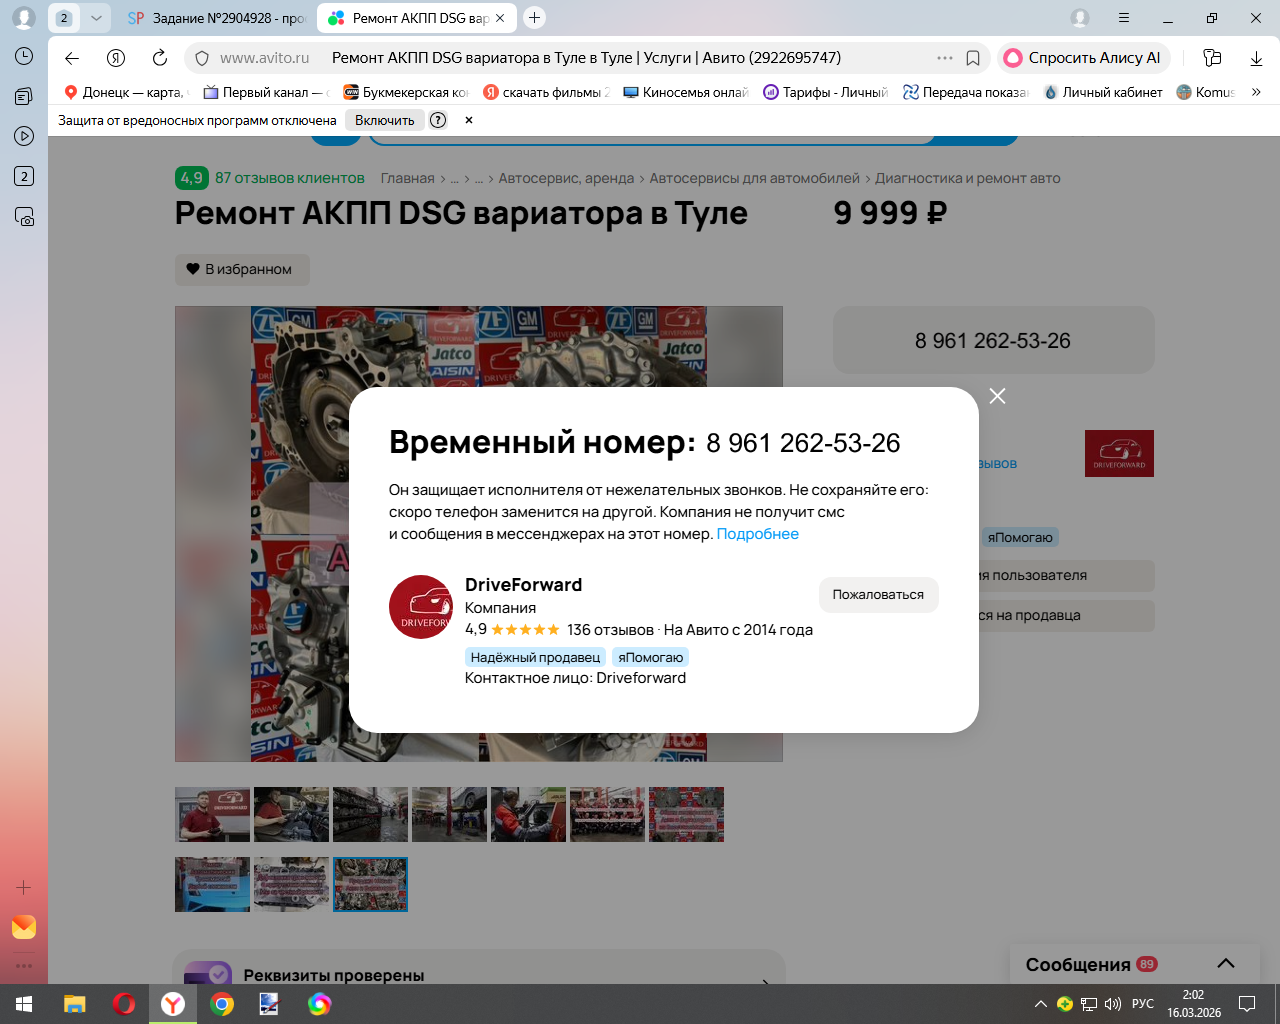Open the Диагностика и ремонт авто breadcrumb
This screenshot has height=1024, width=1280.
click(968, 178)
